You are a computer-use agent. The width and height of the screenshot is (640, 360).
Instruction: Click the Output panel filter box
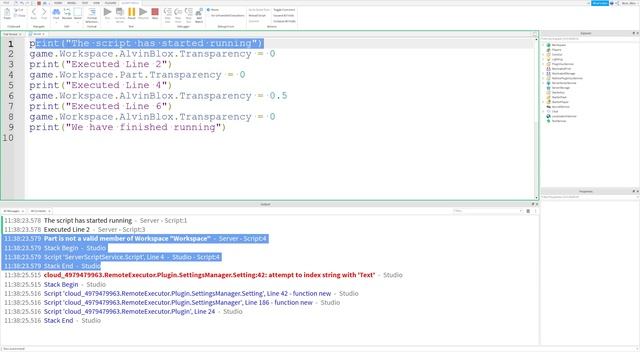tap(487, 211)
